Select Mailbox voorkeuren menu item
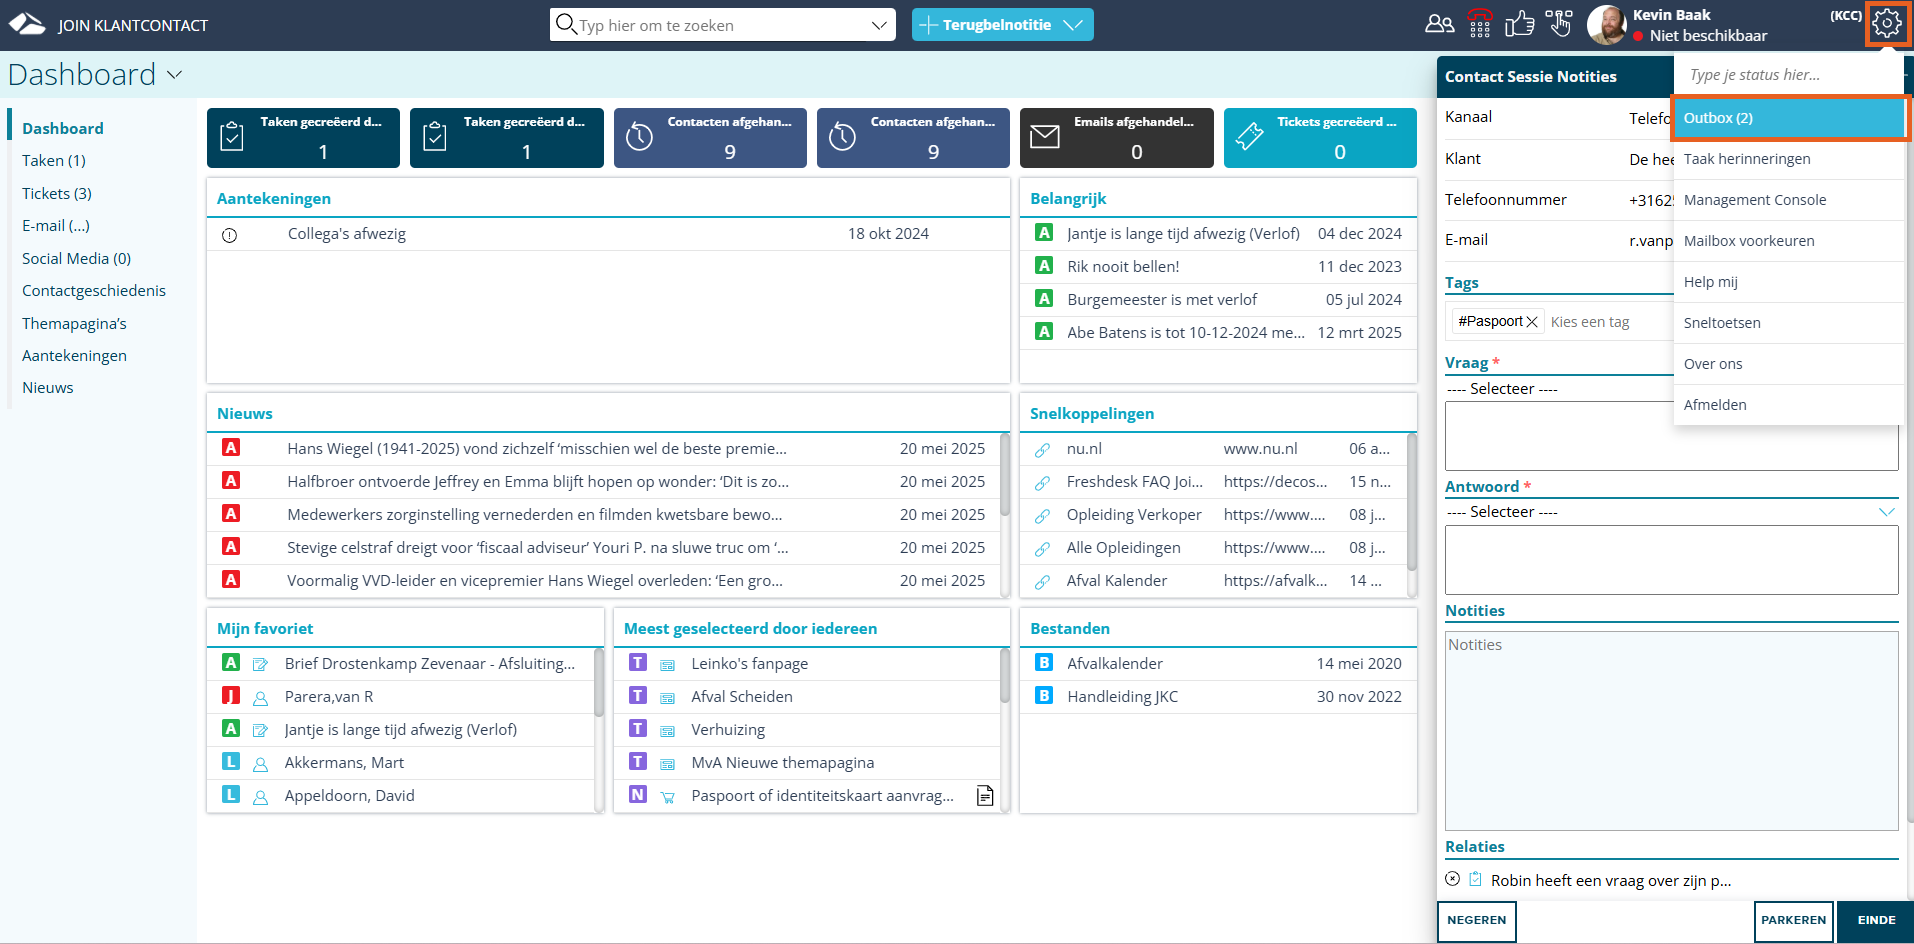Screen dimensions: 1914x944 point(1788,241)
